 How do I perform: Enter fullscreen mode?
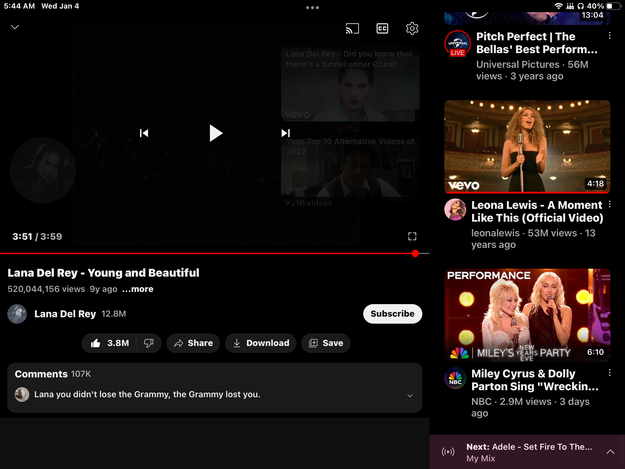(x=412, y=236)
